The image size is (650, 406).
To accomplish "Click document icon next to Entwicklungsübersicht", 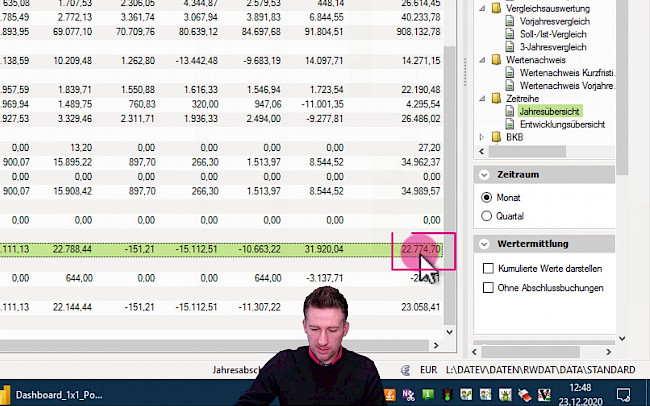I will [x=510, y=124].
